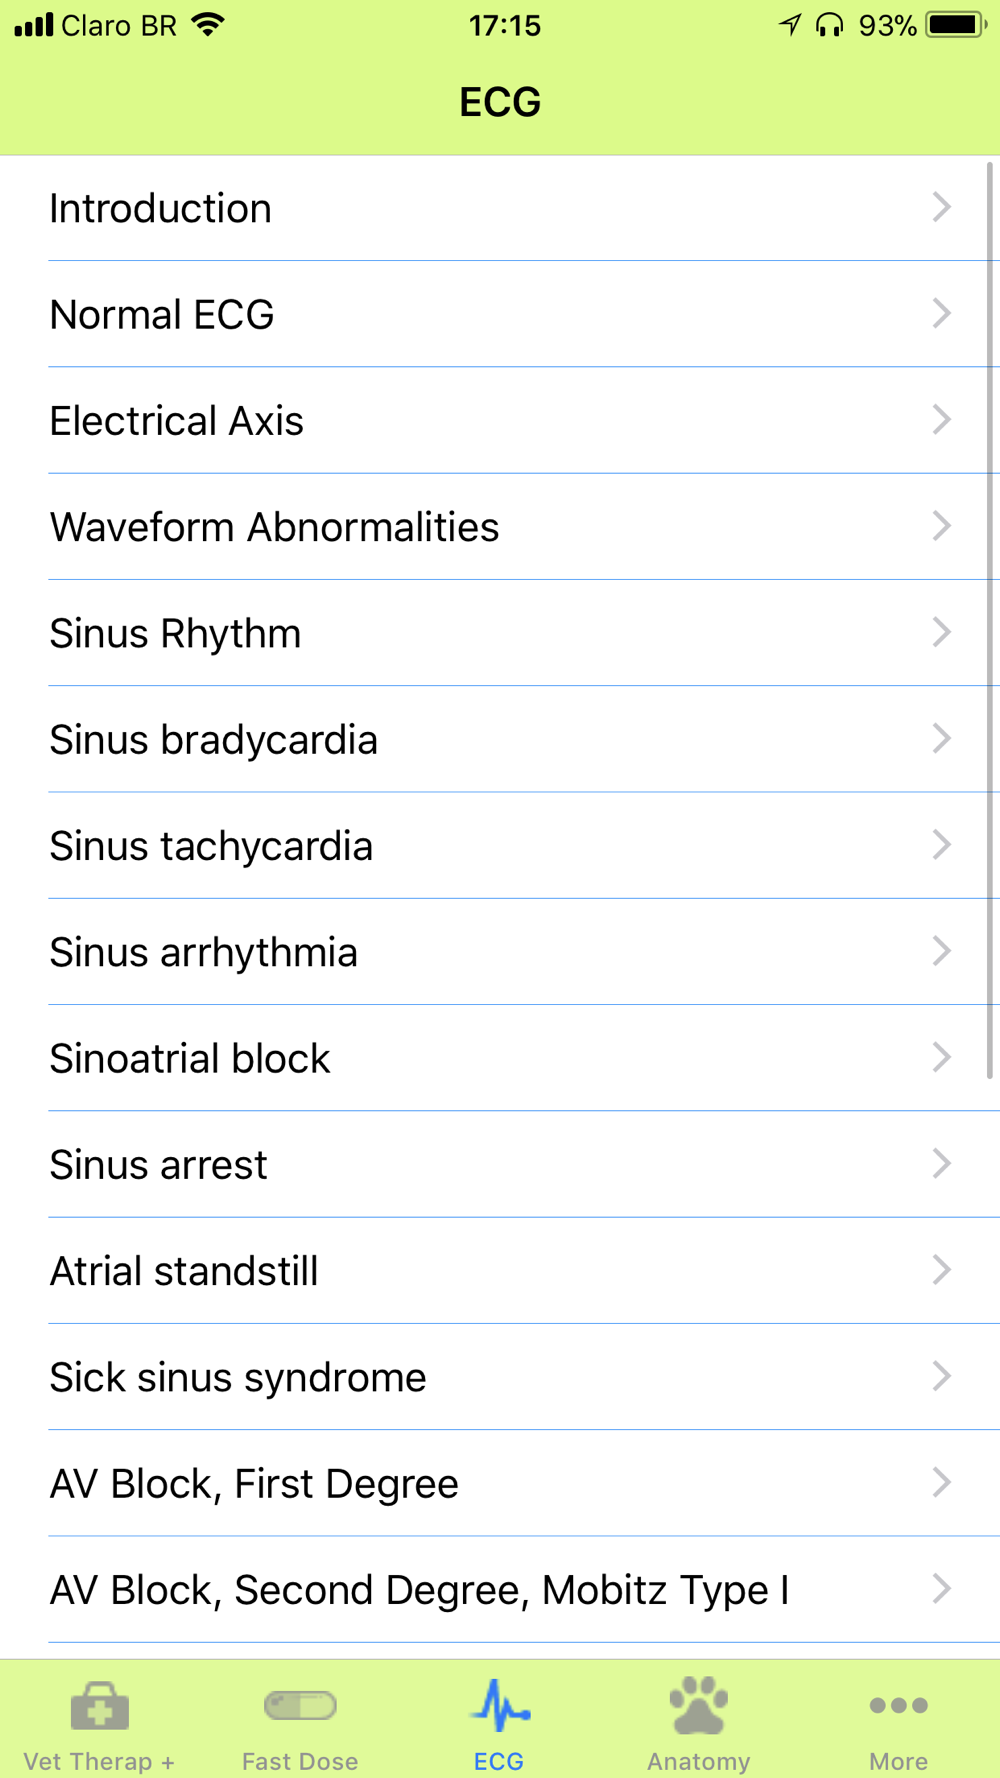The height and width of the screenshot is (1778, 1000).
Task: Click the vertical scrollbar on the right edge
Action: (x=990, y=620)
